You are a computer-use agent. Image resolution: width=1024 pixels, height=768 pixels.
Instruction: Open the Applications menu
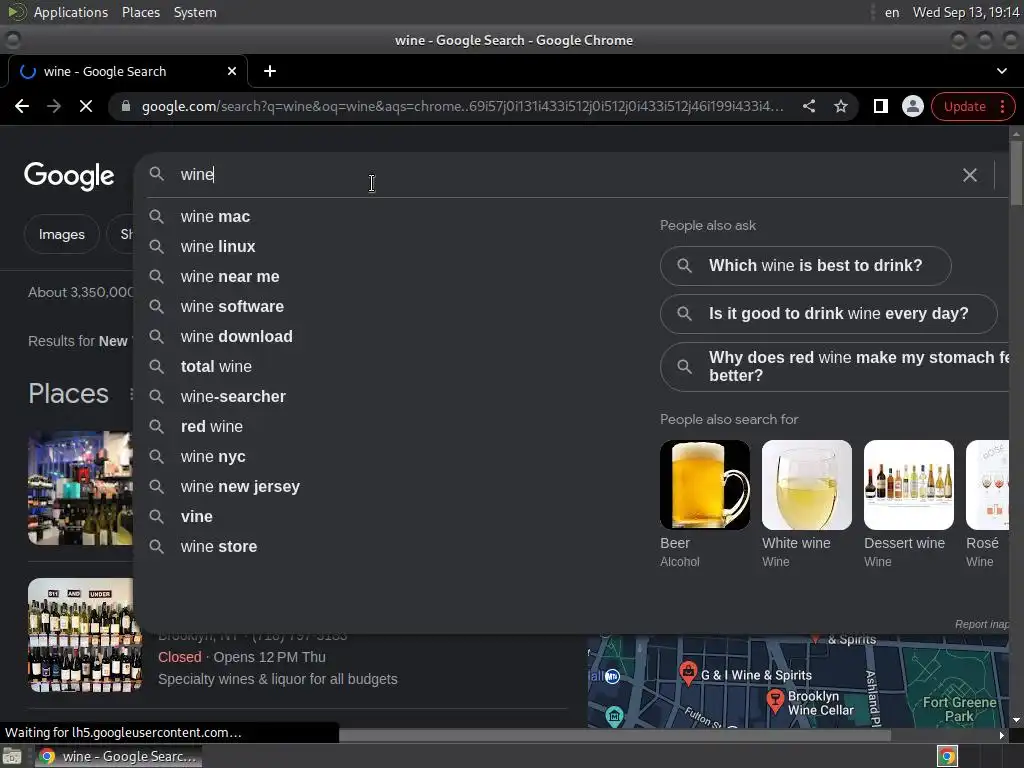(71, 12)
